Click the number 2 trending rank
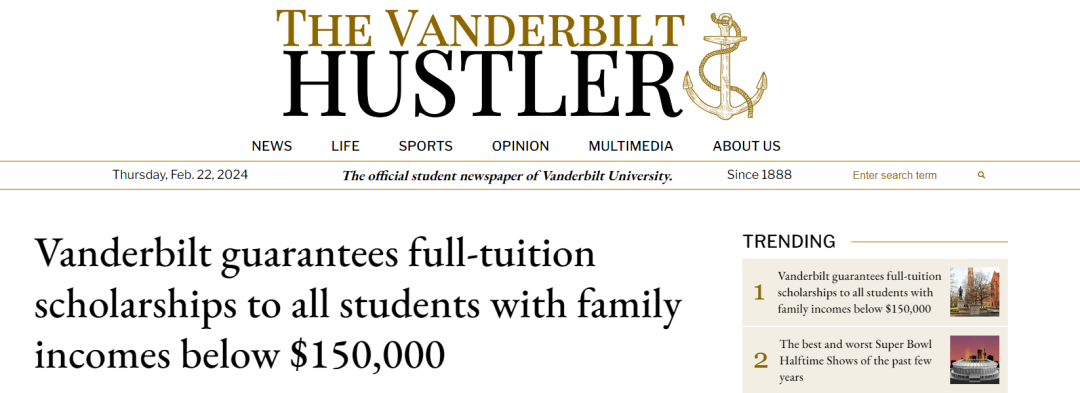This screenshot has width=1080, height=393. [760, 360]
